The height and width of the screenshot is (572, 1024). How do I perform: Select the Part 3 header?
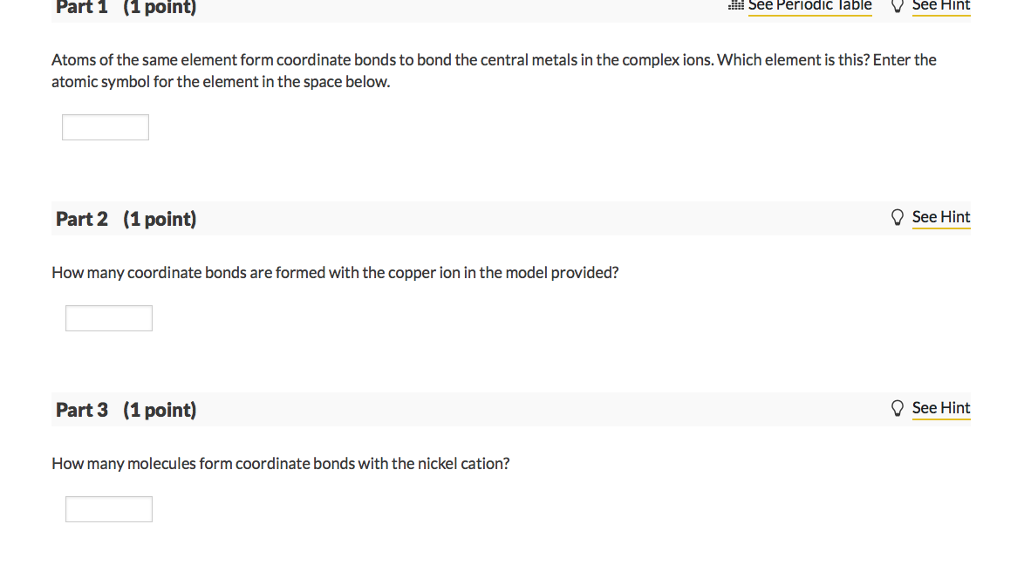[82, 410]
